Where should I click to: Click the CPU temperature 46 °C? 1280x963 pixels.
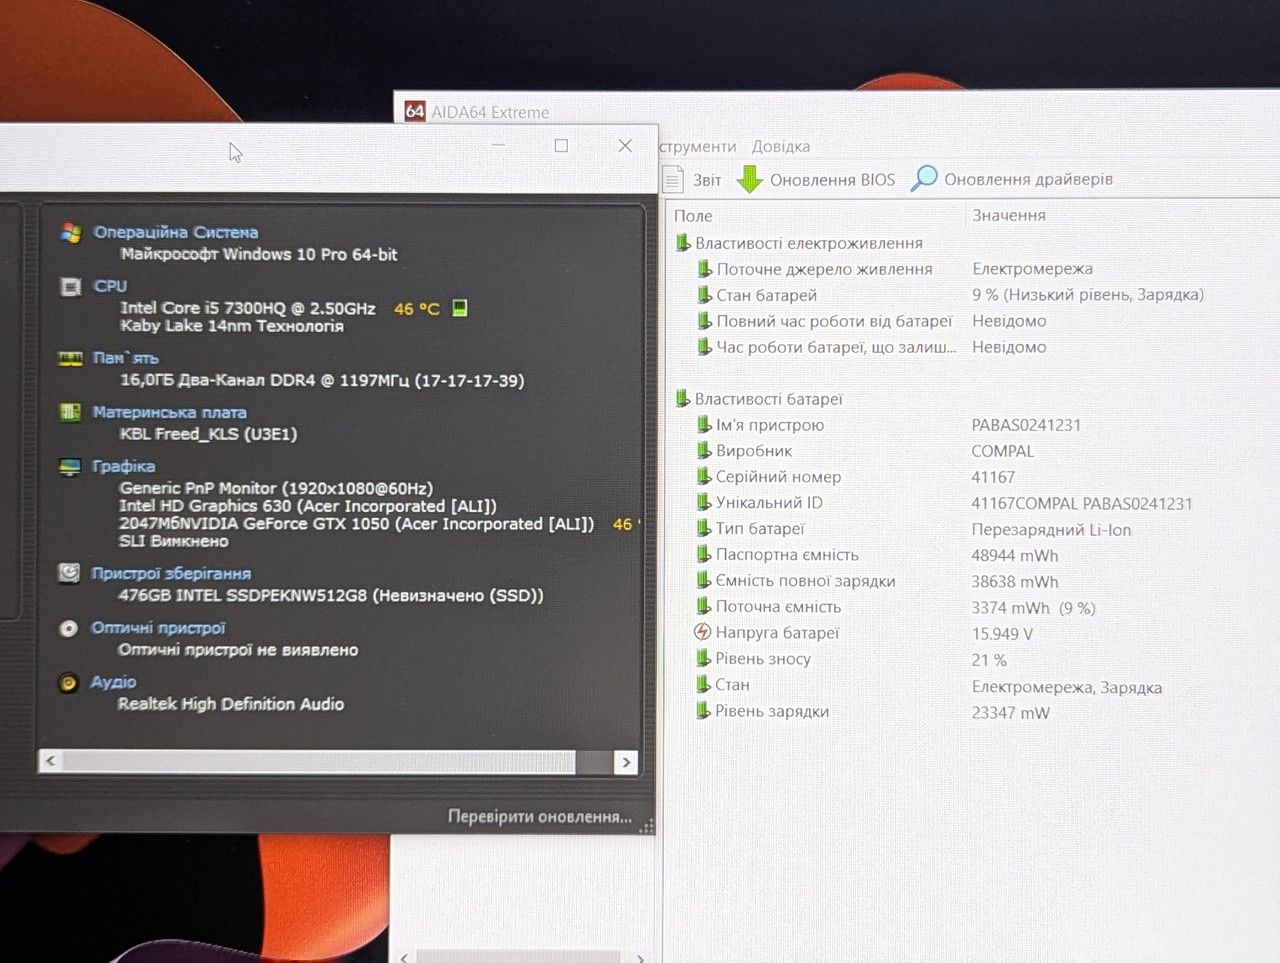[417, 309]
